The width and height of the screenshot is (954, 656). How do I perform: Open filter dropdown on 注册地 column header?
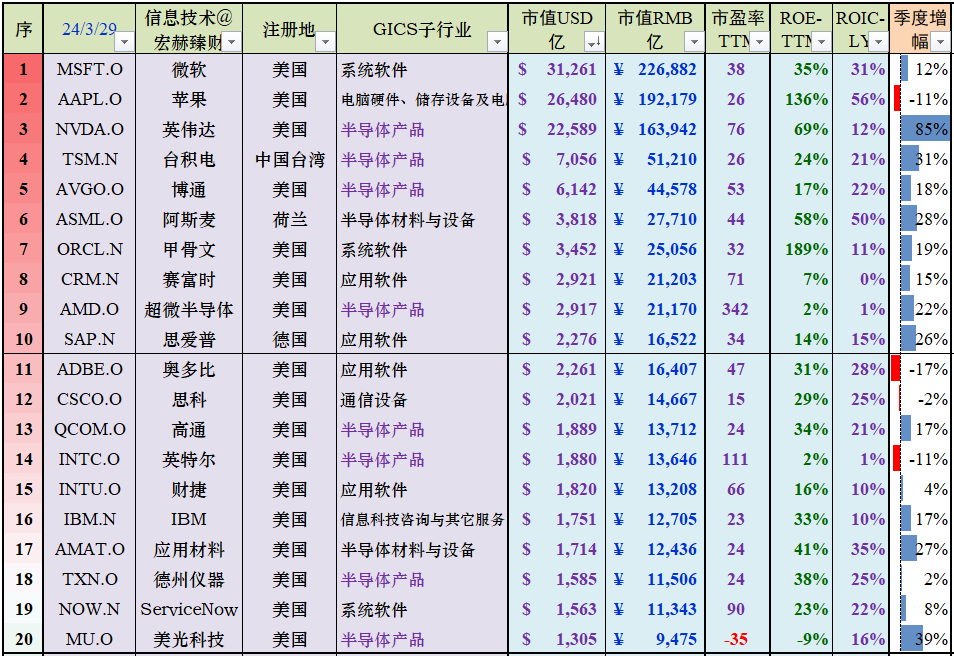point(326,42)
